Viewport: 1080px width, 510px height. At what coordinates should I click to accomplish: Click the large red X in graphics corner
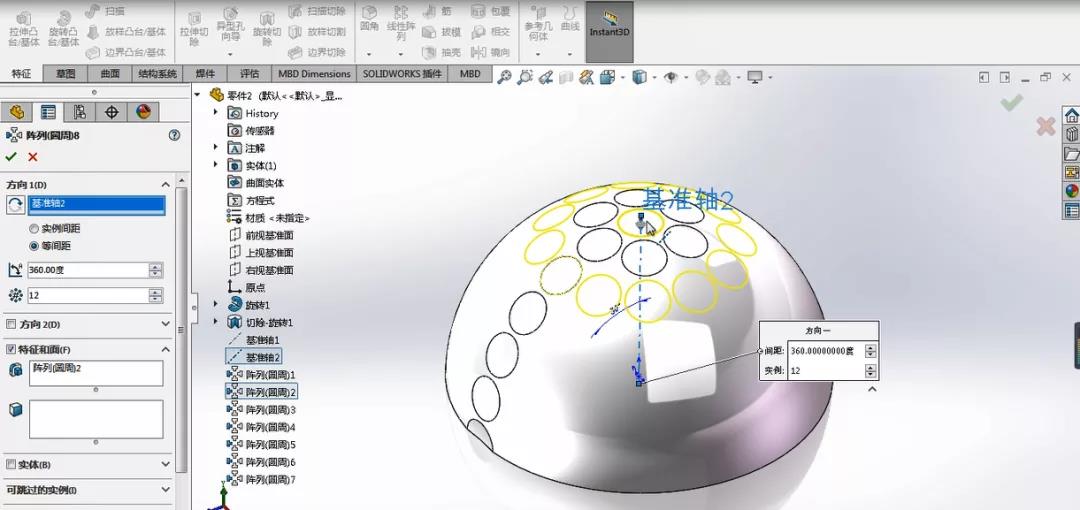click(1046, 126)
